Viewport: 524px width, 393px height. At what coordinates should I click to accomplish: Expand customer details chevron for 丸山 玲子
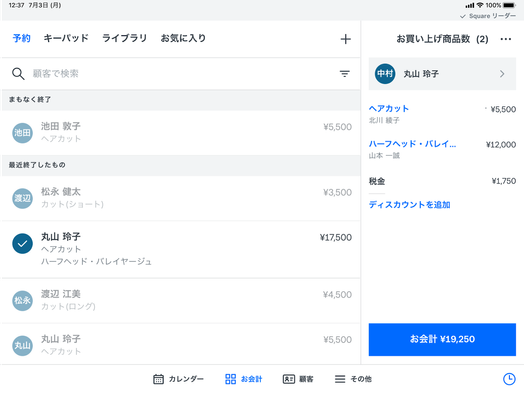502,74
